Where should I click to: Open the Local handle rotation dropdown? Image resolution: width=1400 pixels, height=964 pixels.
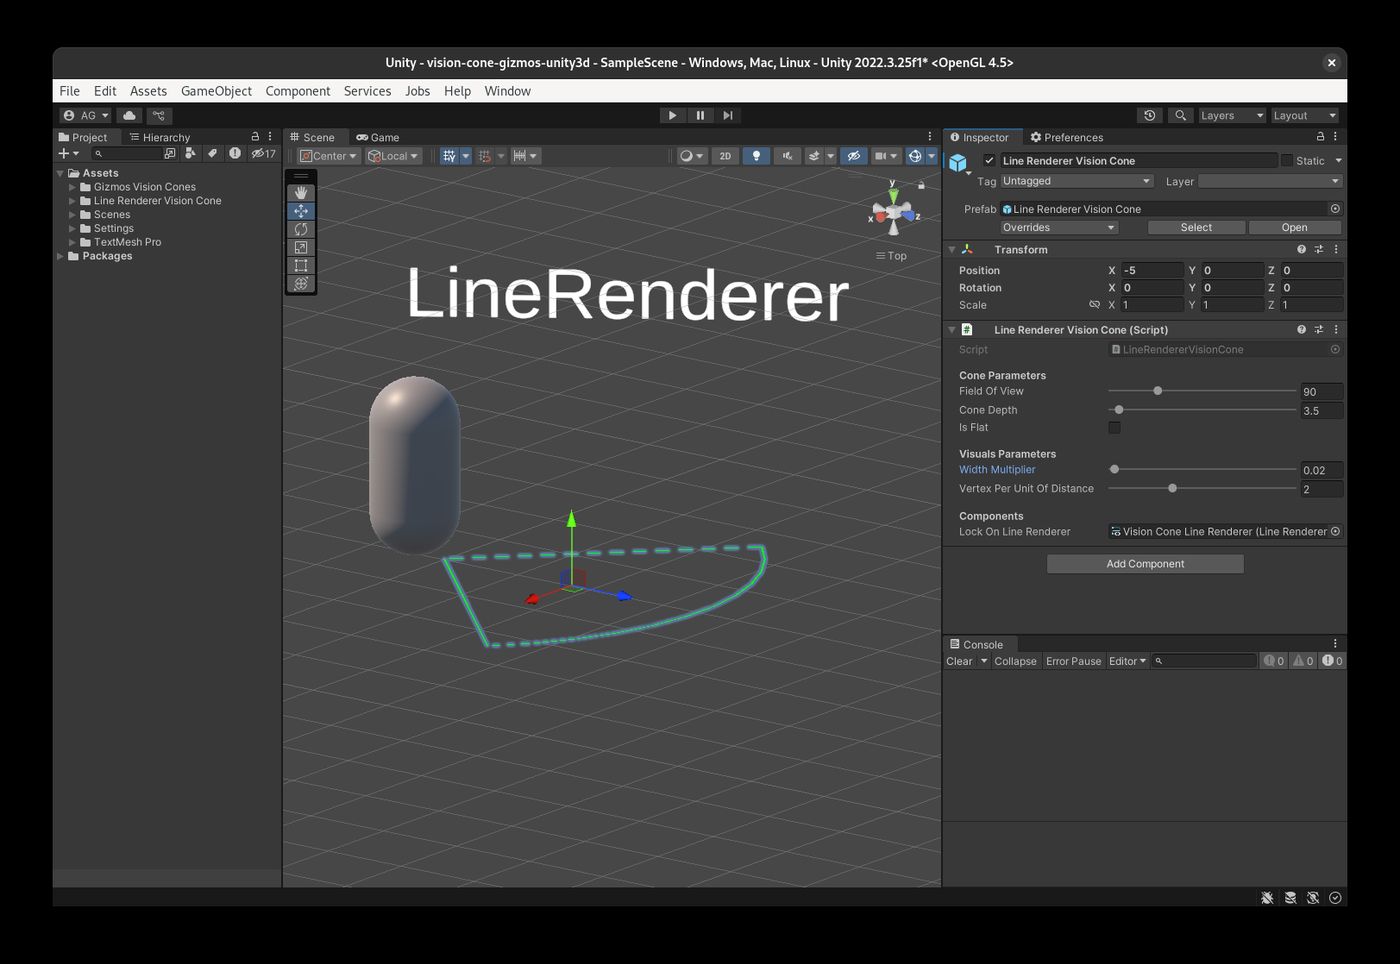point(393,156)
